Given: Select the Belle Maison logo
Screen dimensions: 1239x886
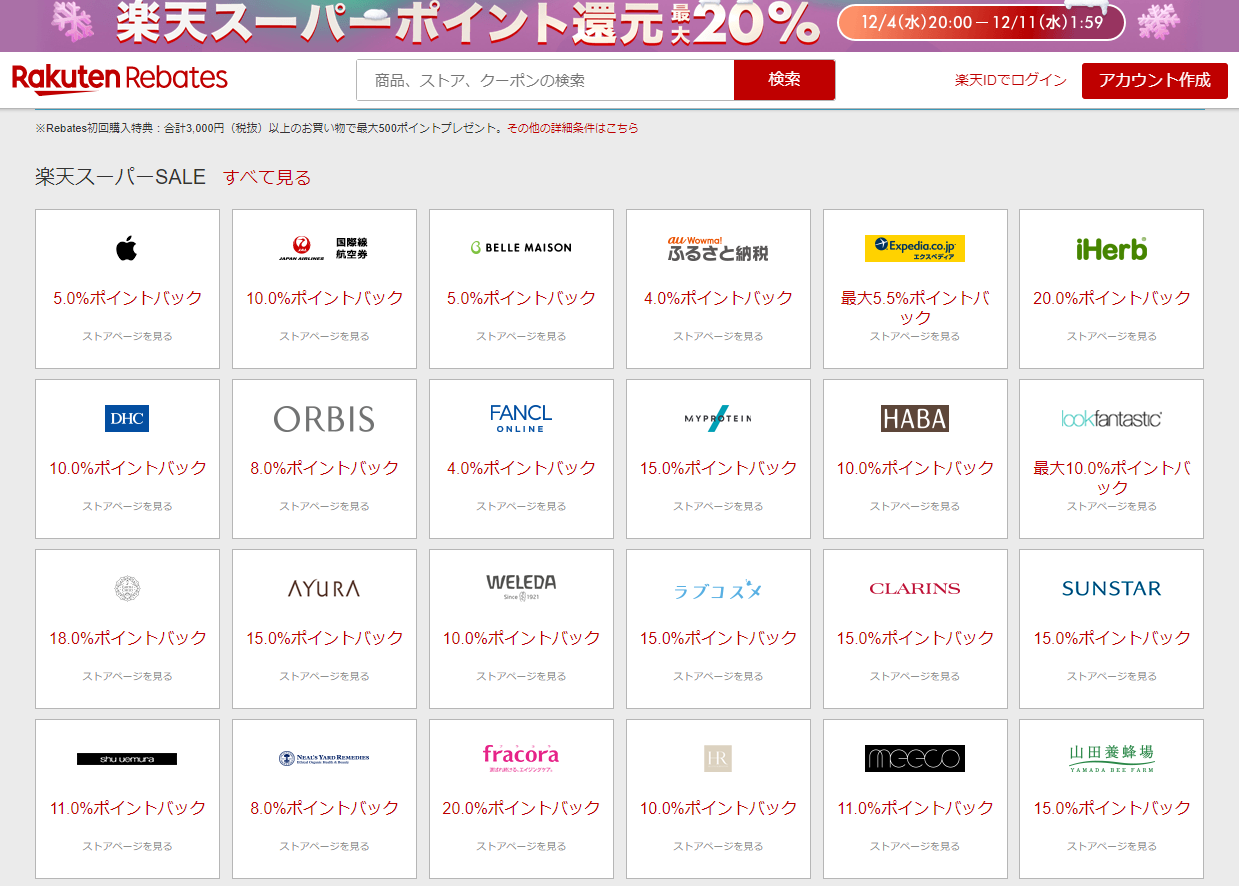Looking at the screenshot, I should (520, 248).
